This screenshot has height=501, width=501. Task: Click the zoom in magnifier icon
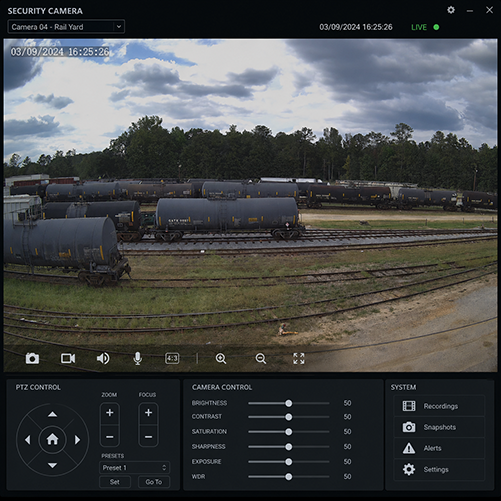[x=221, y=359]
